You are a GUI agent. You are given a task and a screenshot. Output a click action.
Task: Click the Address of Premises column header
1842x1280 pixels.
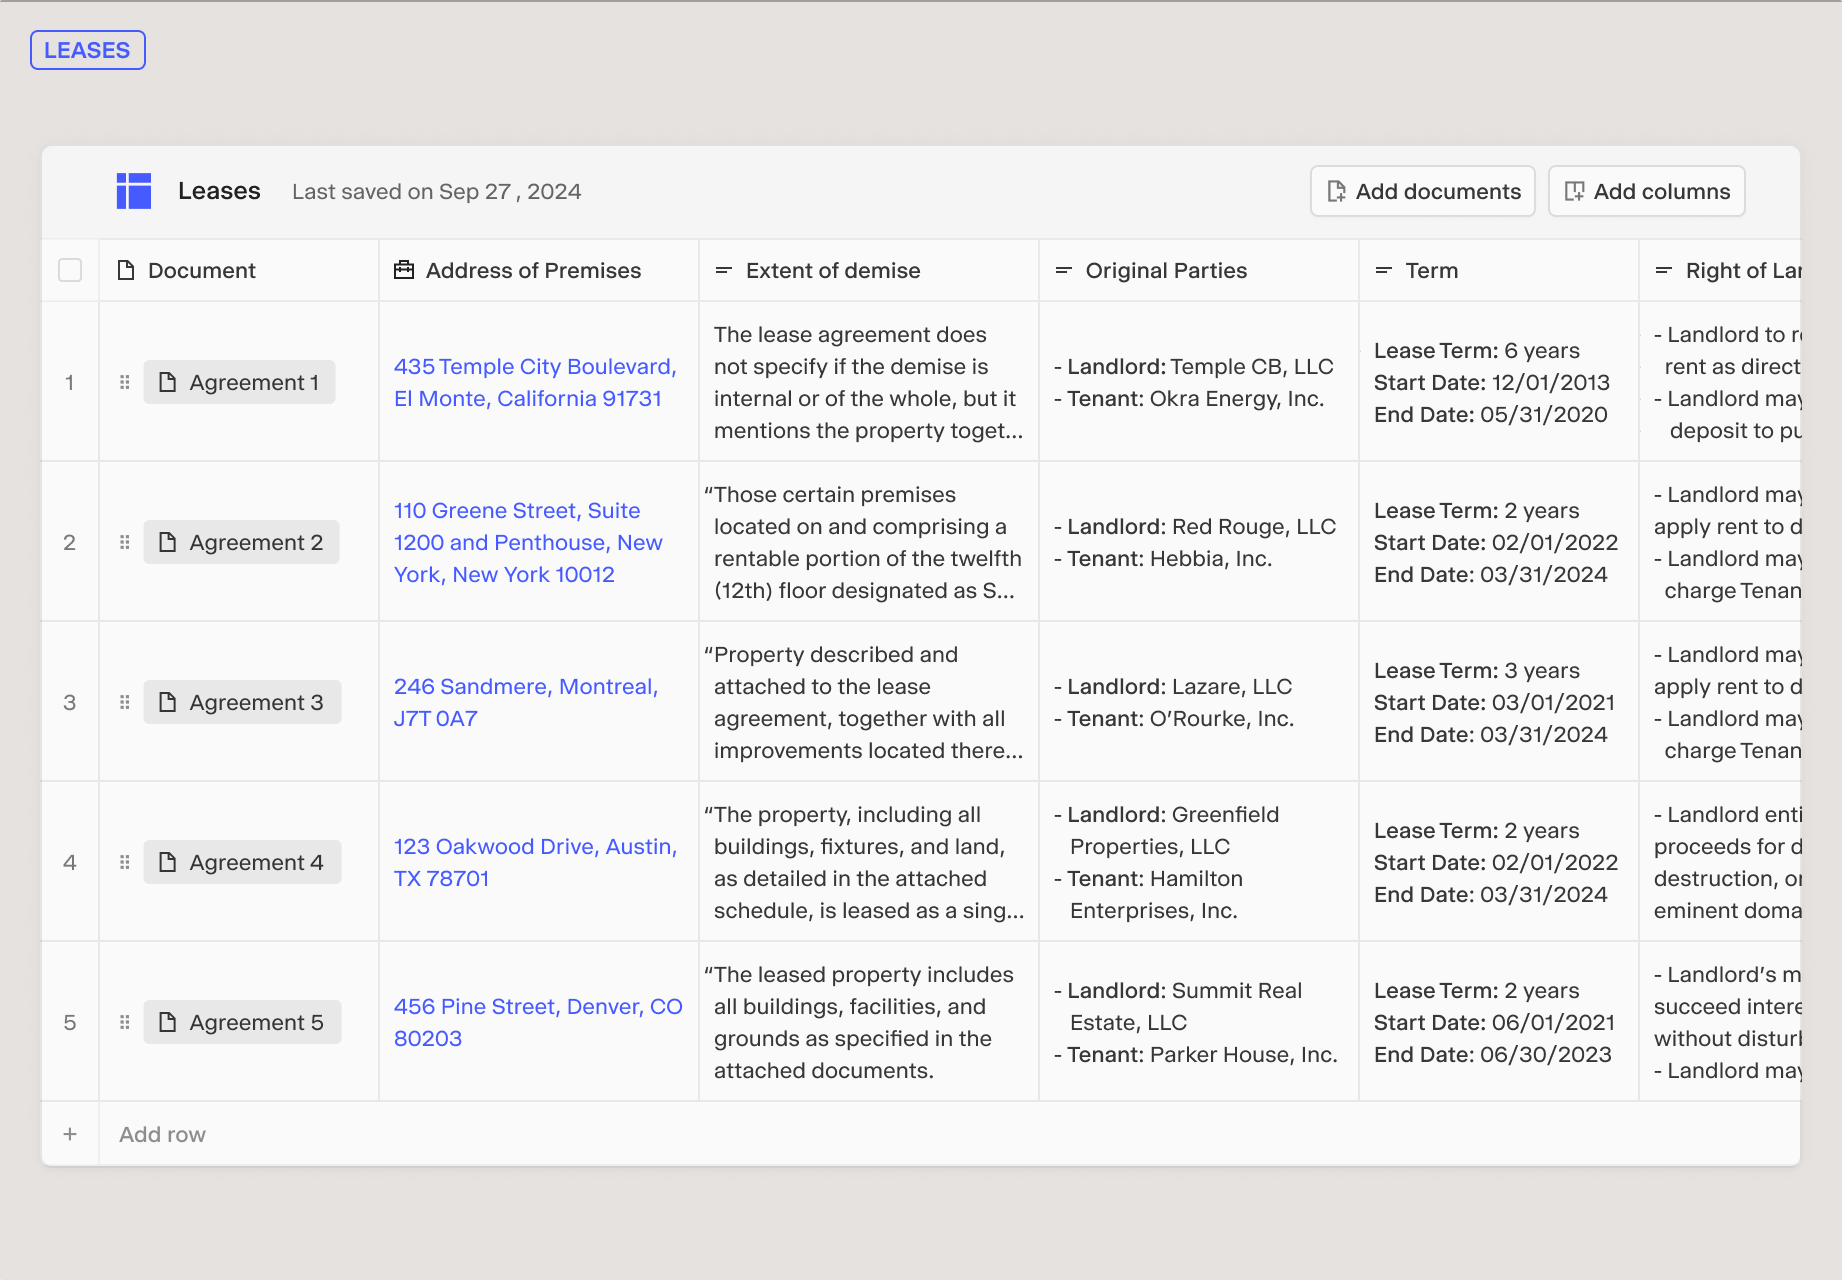[x=532, y=270]
